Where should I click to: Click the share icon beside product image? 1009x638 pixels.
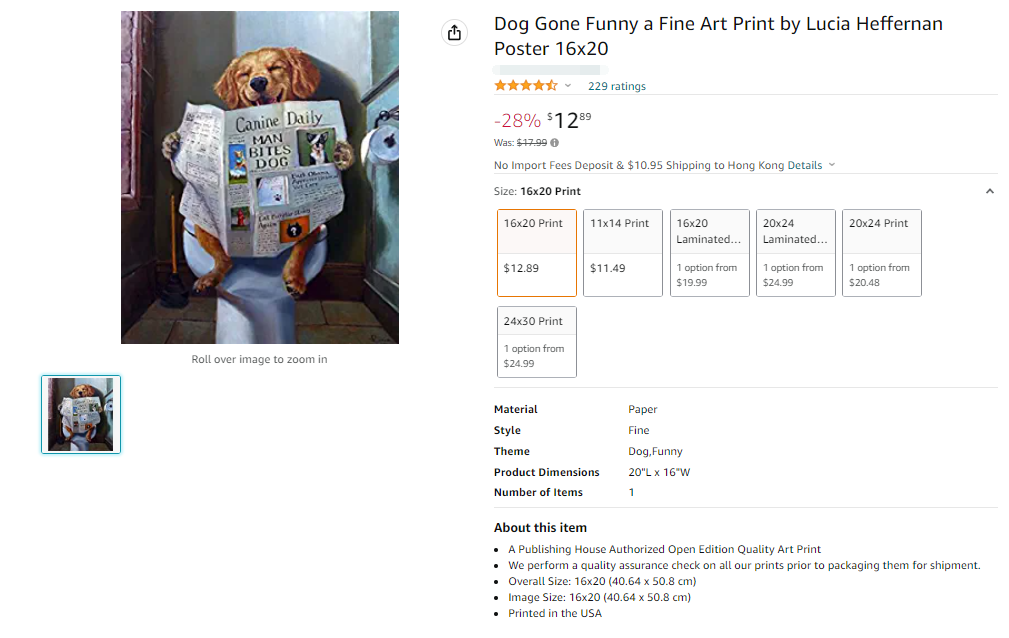(454, 33)
